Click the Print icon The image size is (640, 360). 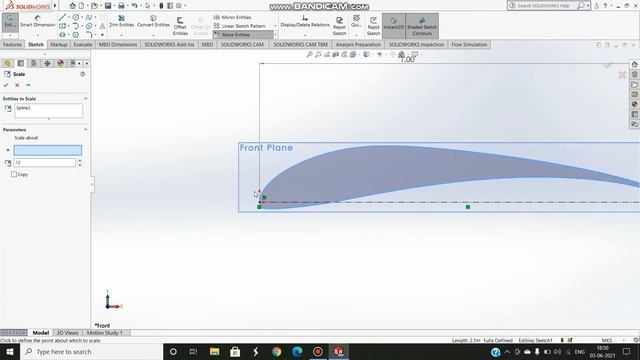click(x=121, y=6)
